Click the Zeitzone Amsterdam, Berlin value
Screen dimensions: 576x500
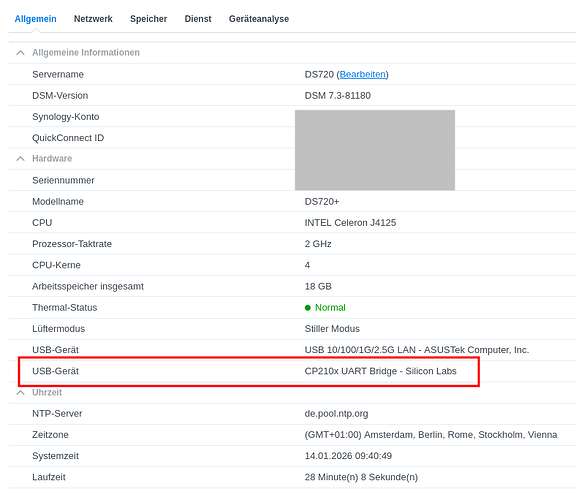point(431,435)
